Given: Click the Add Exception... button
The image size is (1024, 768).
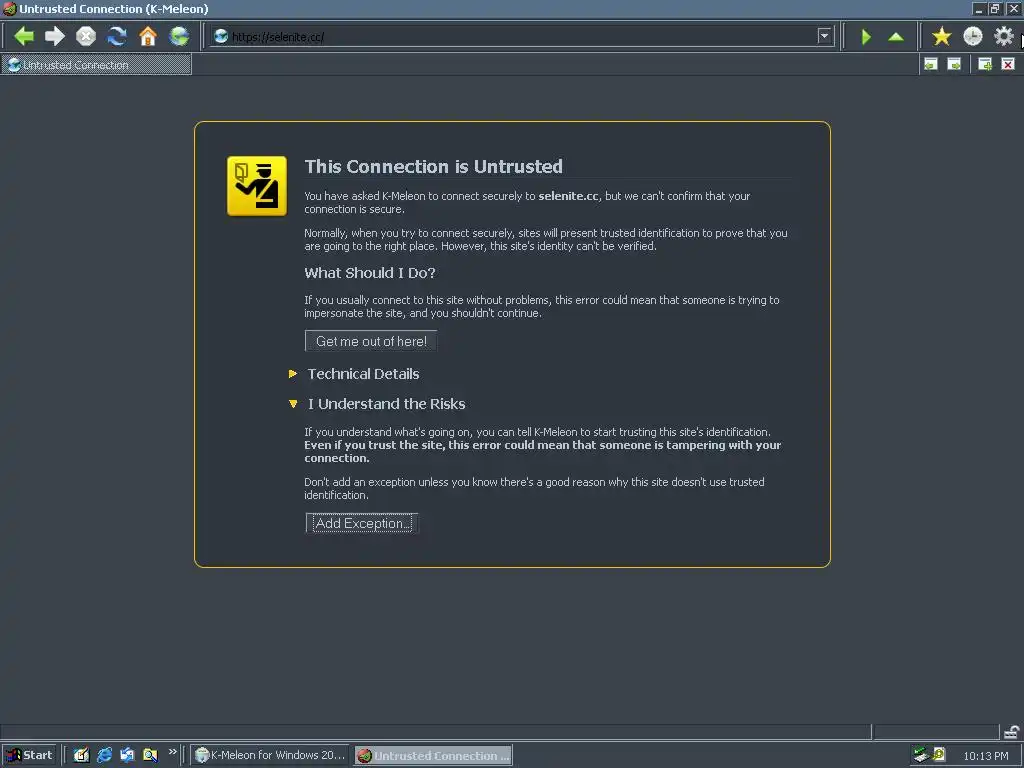Looking at the screenshot, I should tap(362, 523).
